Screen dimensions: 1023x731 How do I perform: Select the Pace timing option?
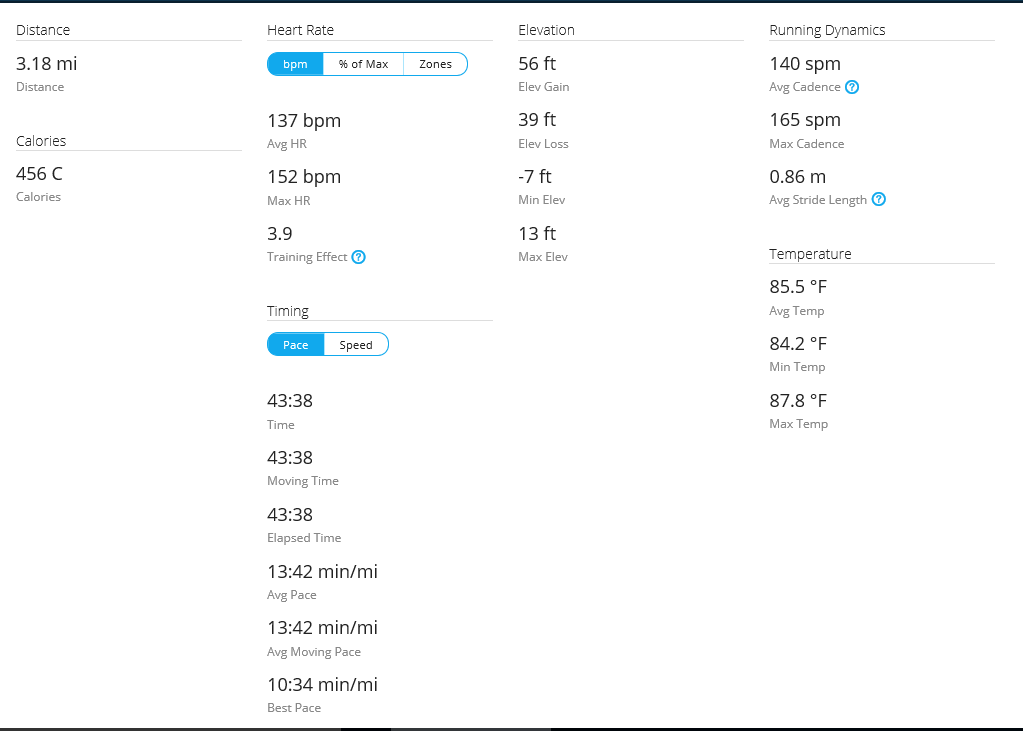pos(296,345)
